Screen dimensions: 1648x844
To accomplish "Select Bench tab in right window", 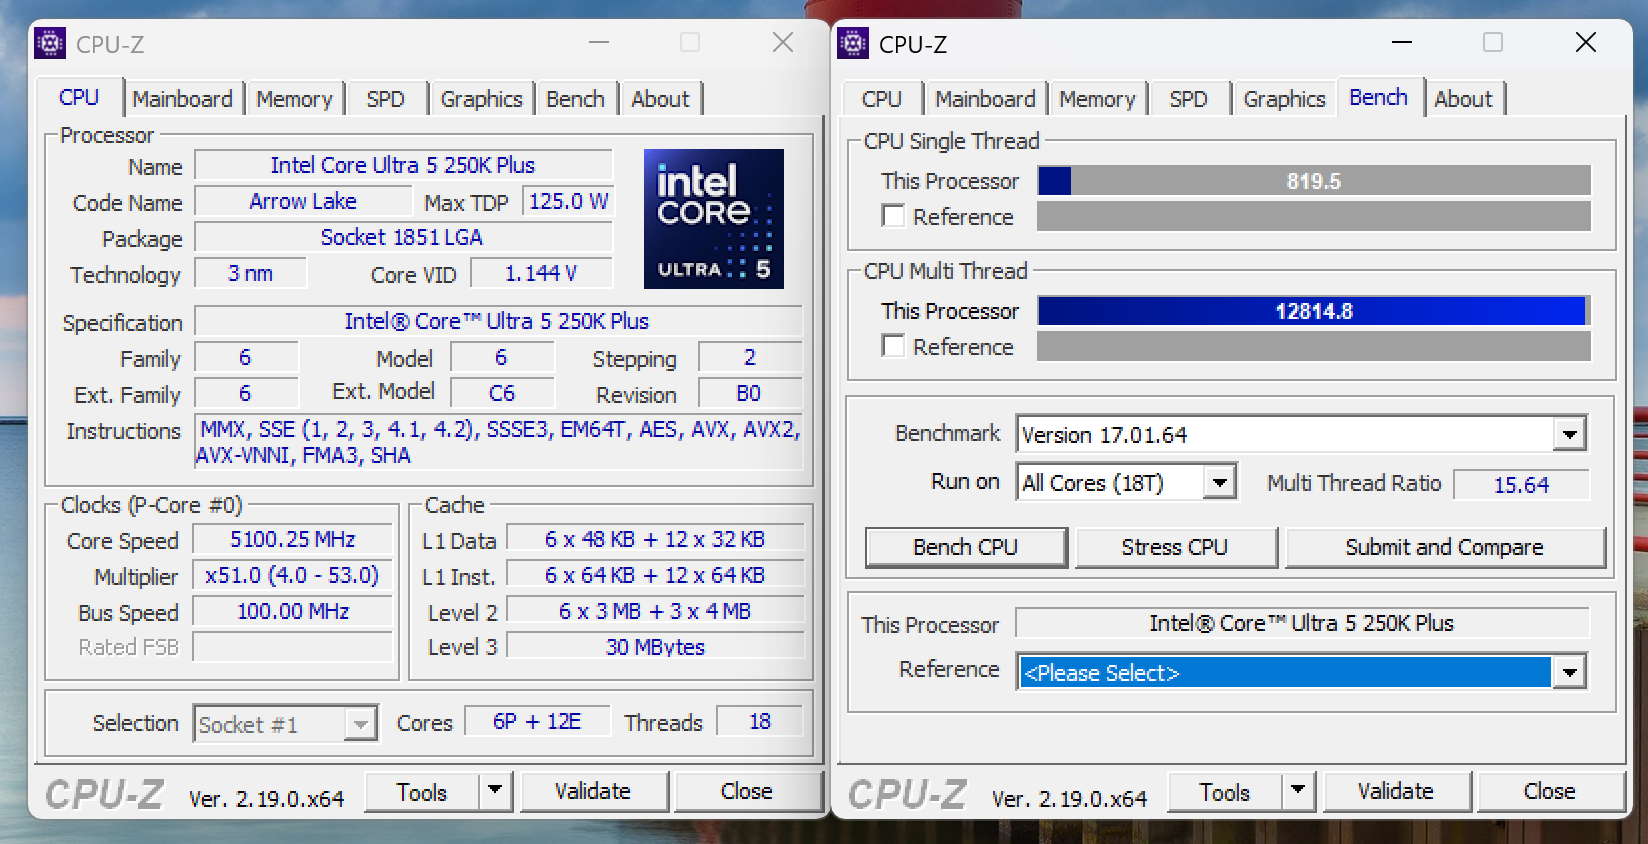I will (x=1379, y=98).
